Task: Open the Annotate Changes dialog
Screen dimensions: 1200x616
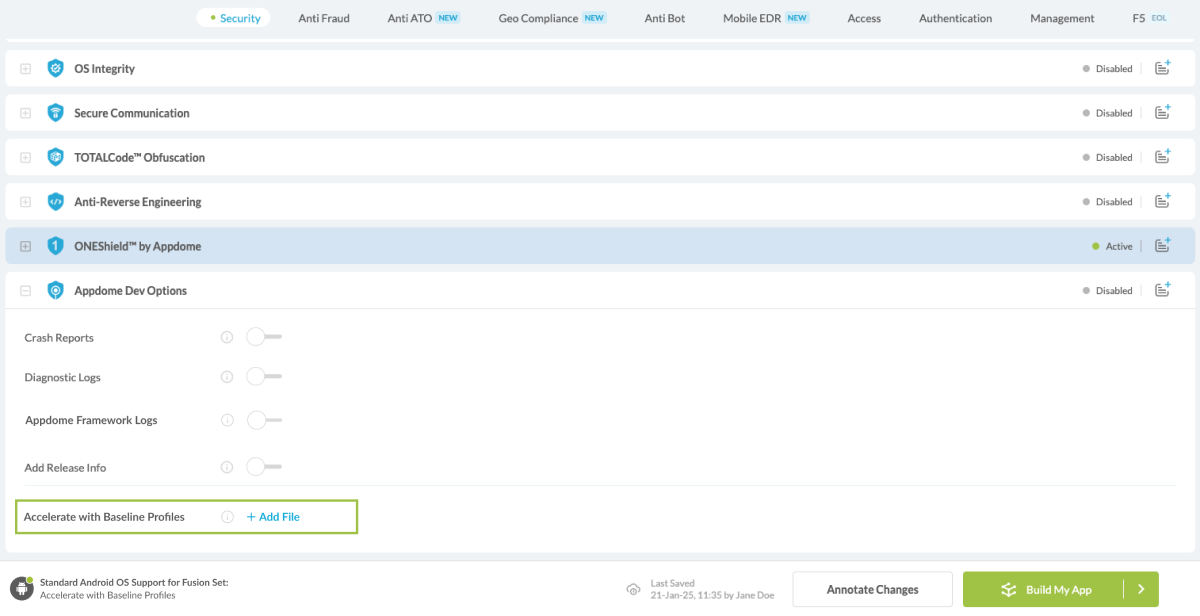Action: 872,589
